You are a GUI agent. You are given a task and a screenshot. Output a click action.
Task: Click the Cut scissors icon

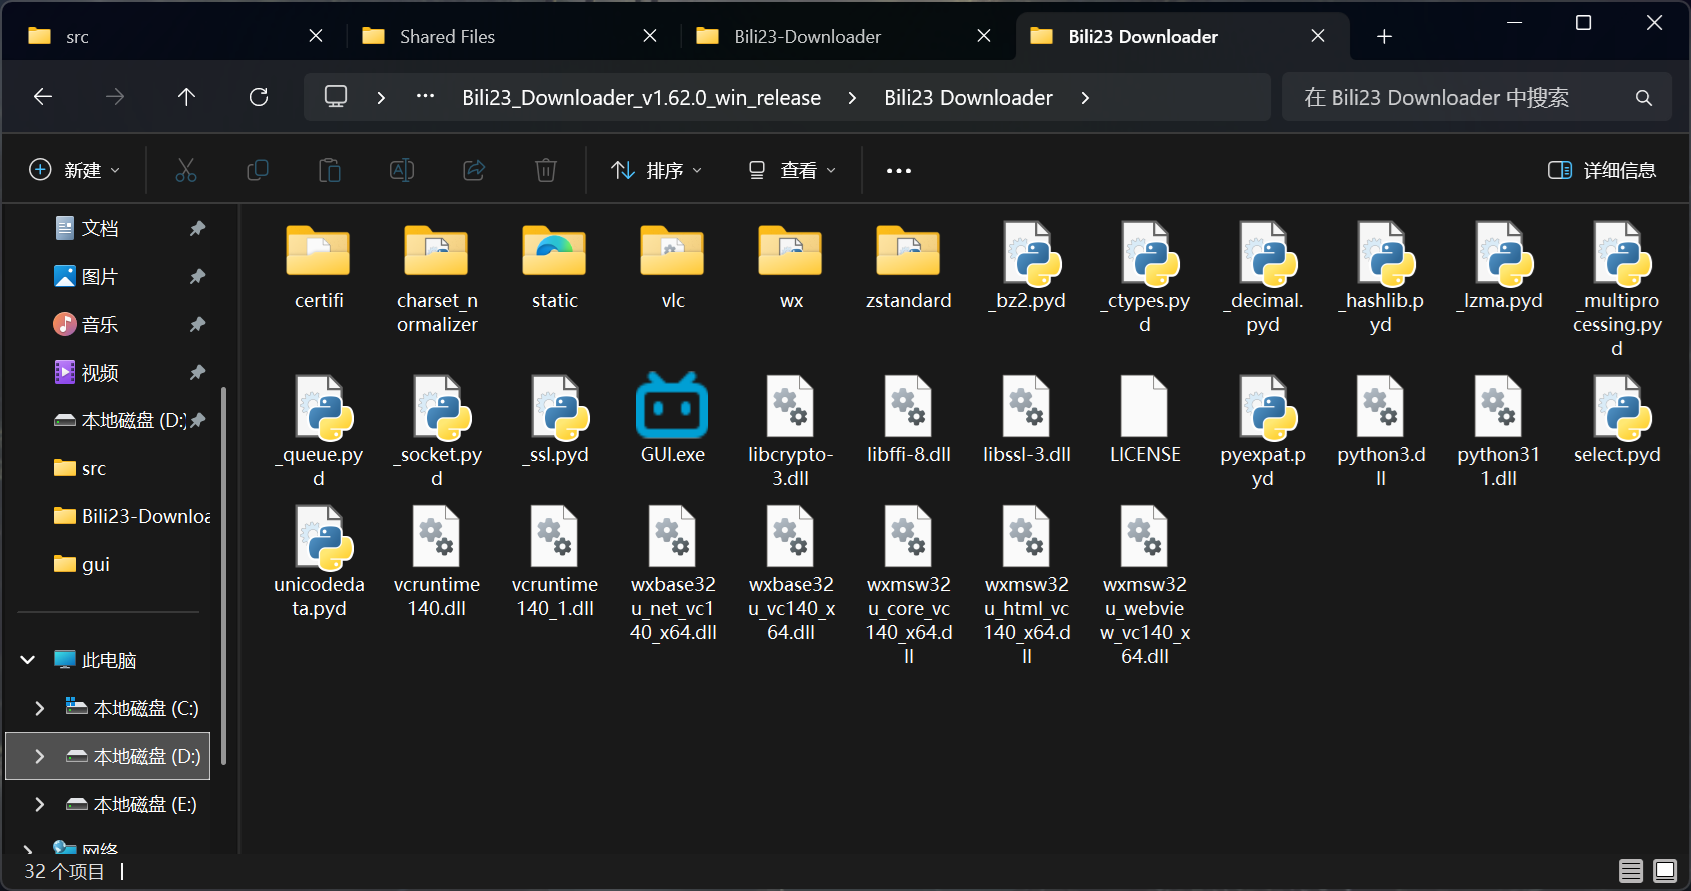(x=186, y=170)
